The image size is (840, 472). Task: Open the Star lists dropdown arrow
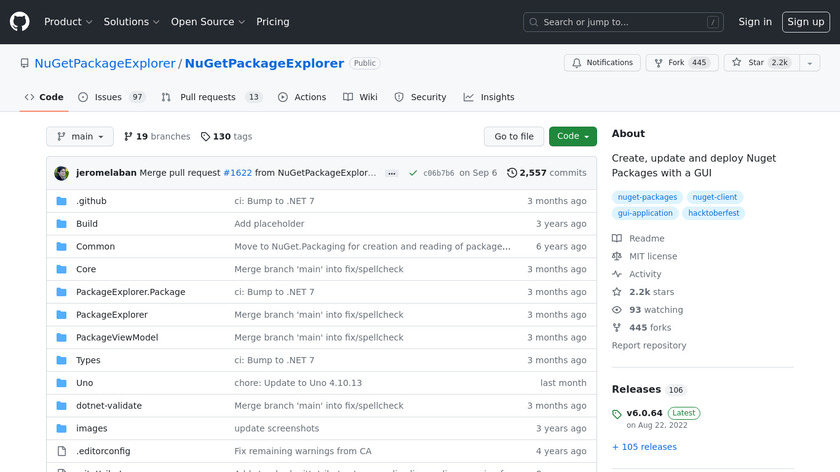click(810, 63)
